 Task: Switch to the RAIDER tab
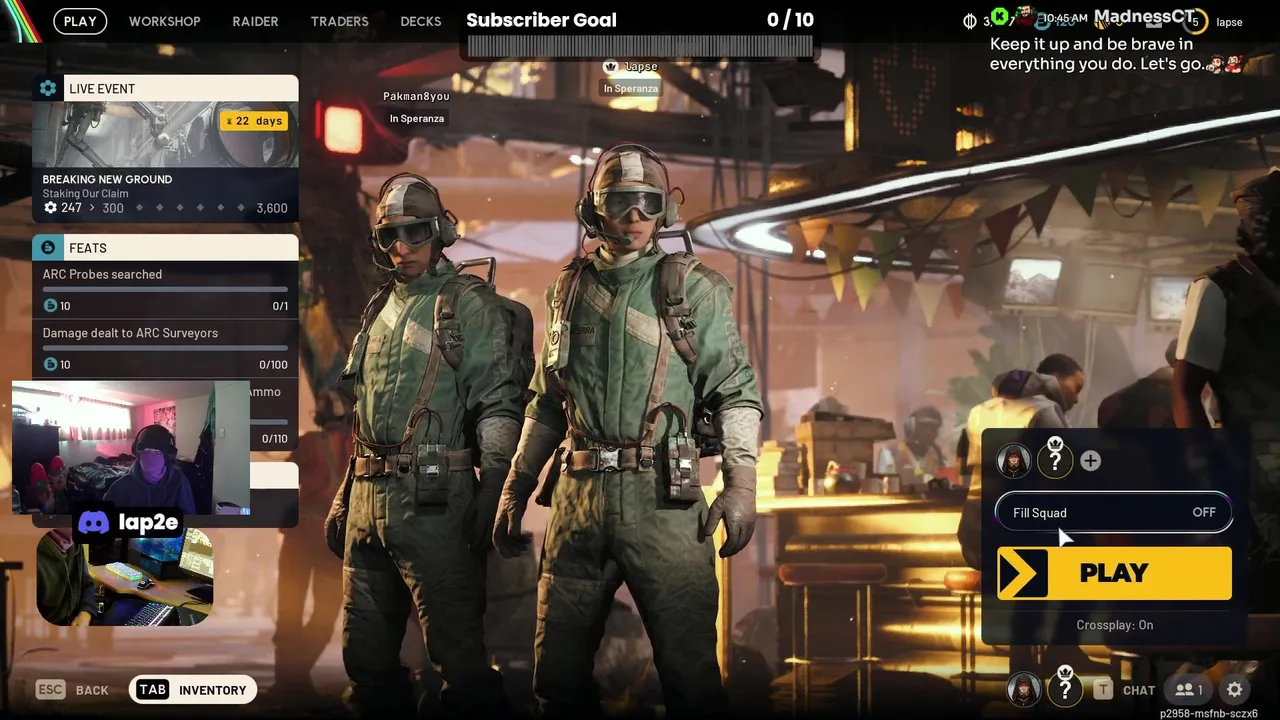click(255, 21)
